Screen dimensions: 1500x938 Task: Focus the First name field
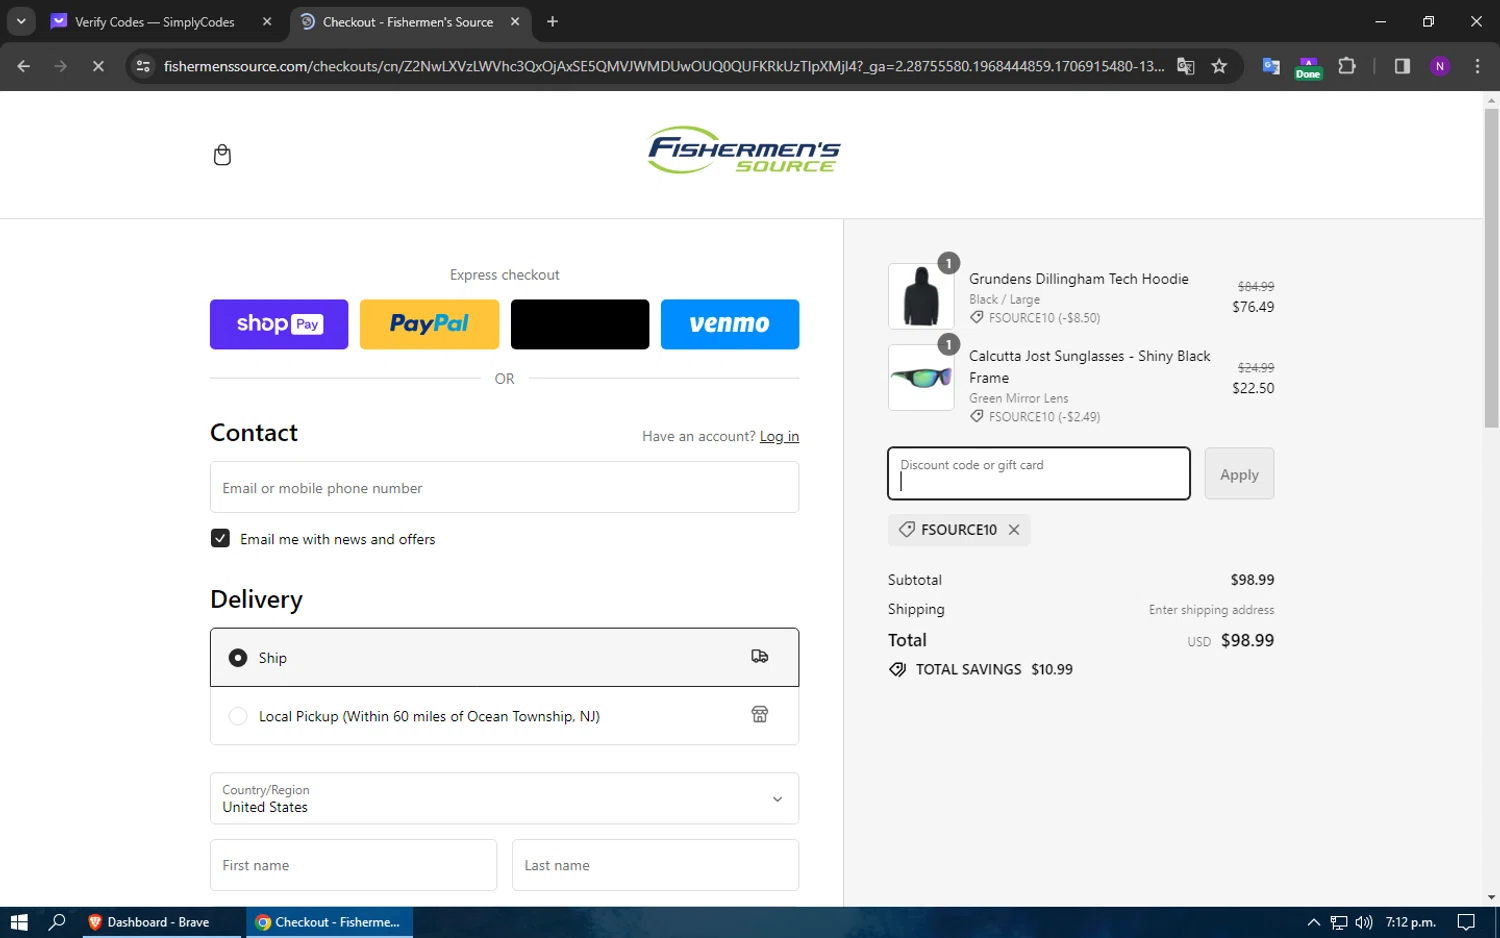point(353,865)
